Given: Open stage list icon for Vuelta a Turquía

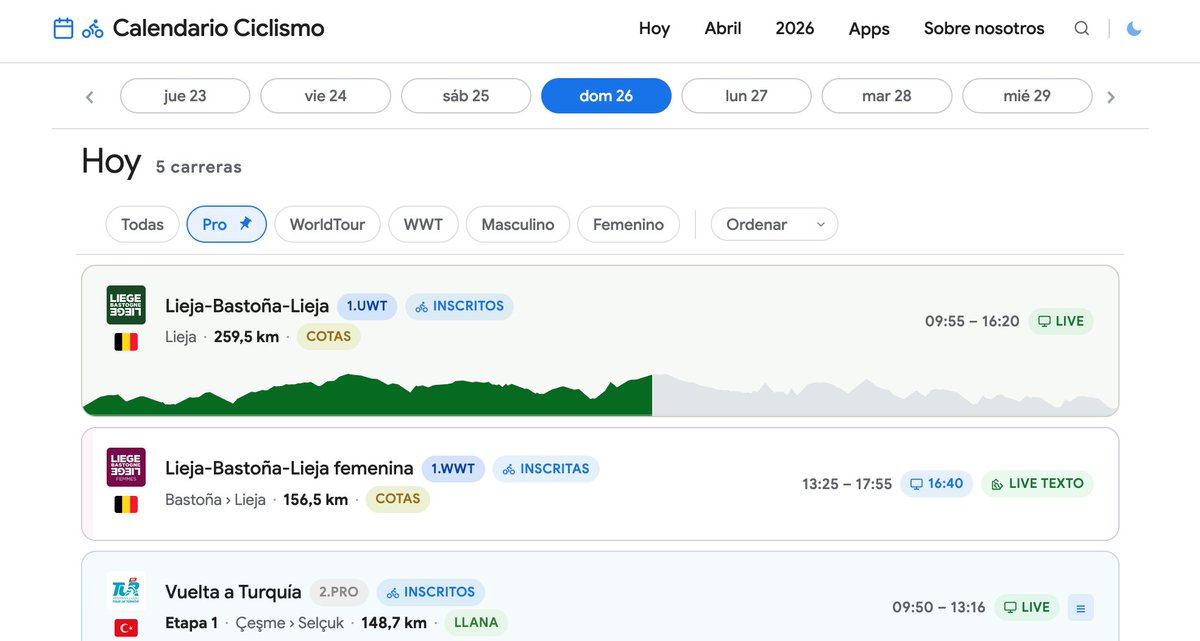Looking at the screenshot, I should 1081,607.
